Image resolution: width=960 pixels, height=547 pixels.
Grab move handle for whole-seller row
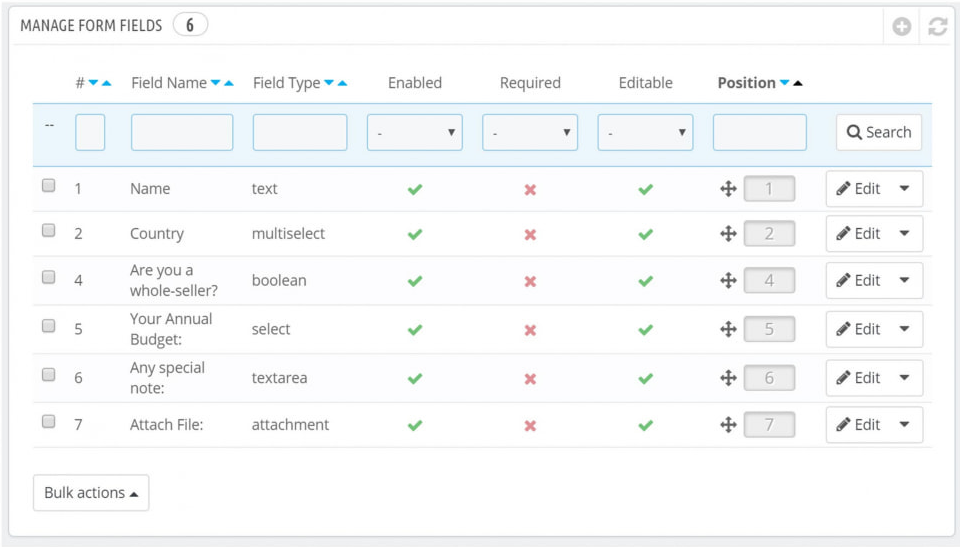(x=728, y=280)
